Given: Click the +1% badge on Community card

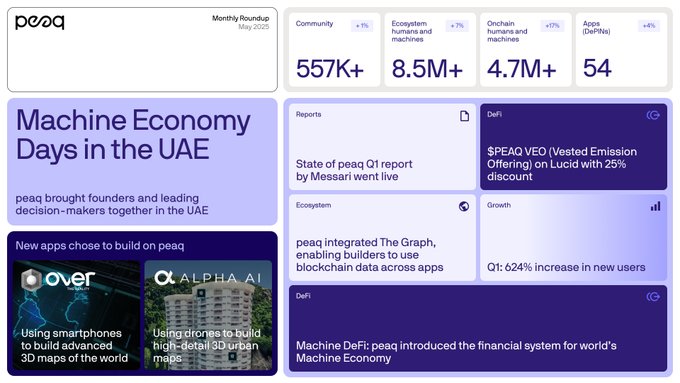Looking at the screenshot, I should [x=362, y=26].
